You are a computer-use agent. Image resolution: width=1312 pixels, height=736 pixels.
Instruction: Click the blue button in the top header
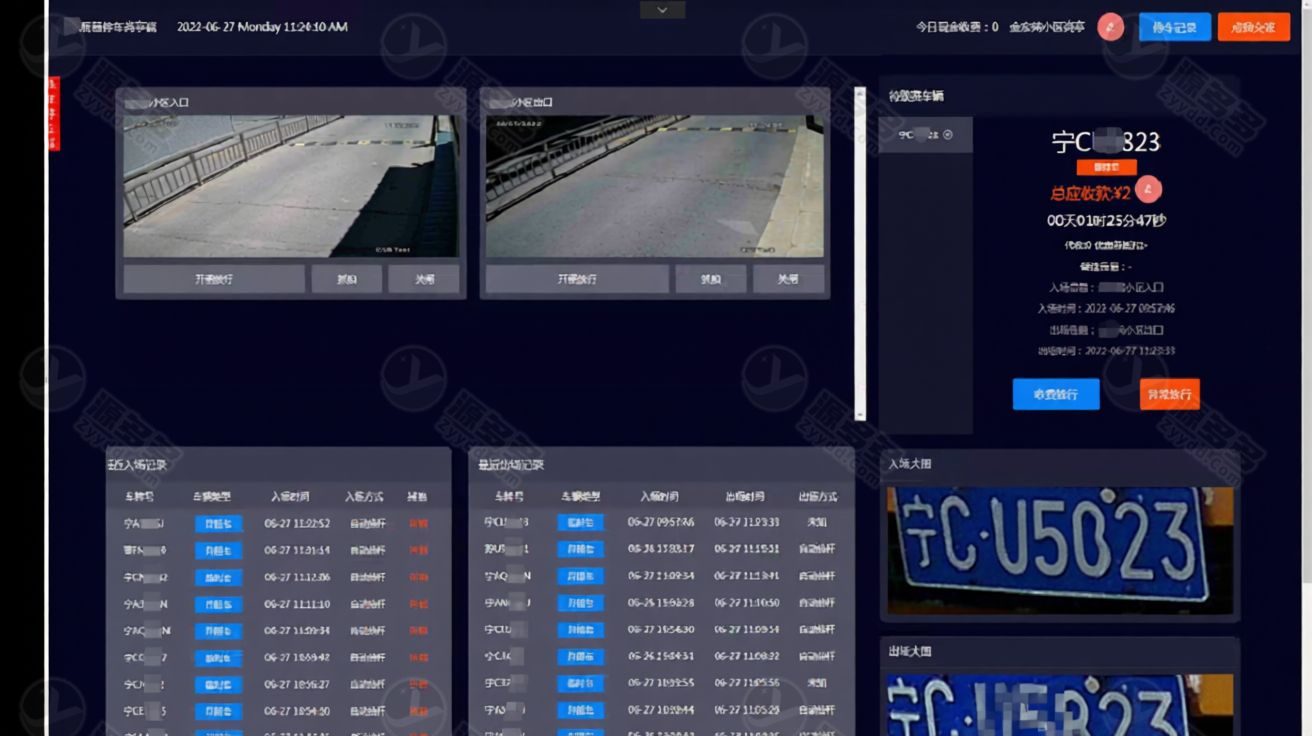click(1175, 27)
